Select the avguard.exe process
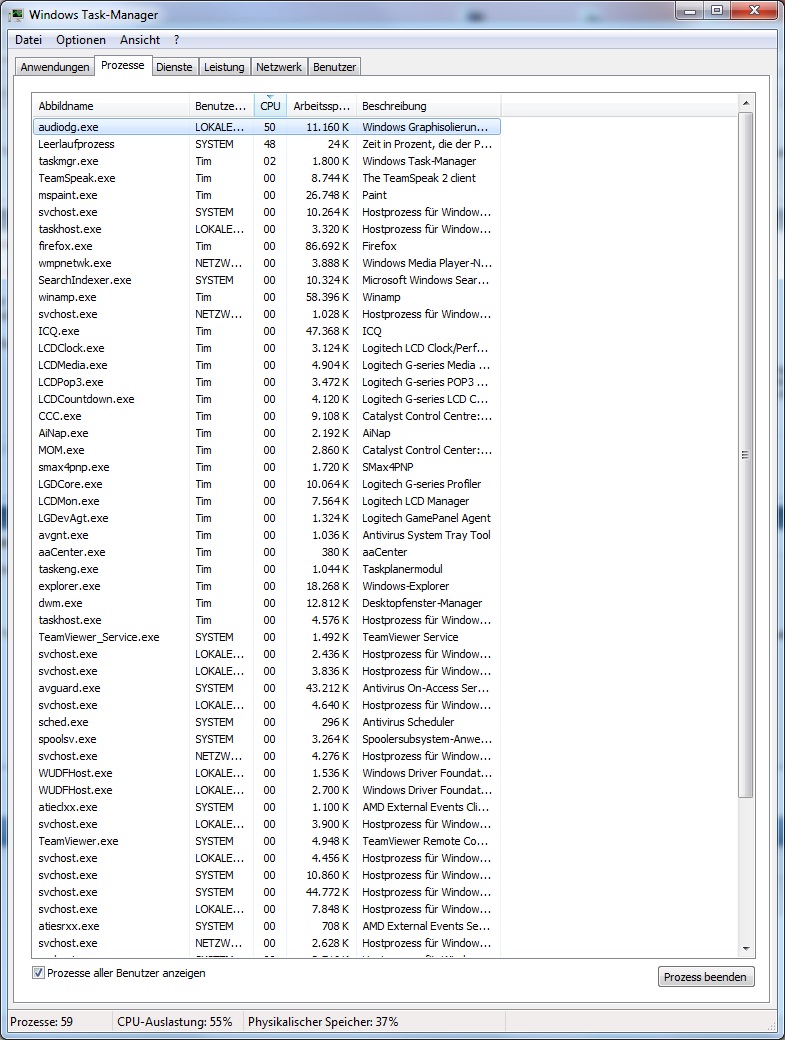Screen dimensions: 785x1040 267,688
